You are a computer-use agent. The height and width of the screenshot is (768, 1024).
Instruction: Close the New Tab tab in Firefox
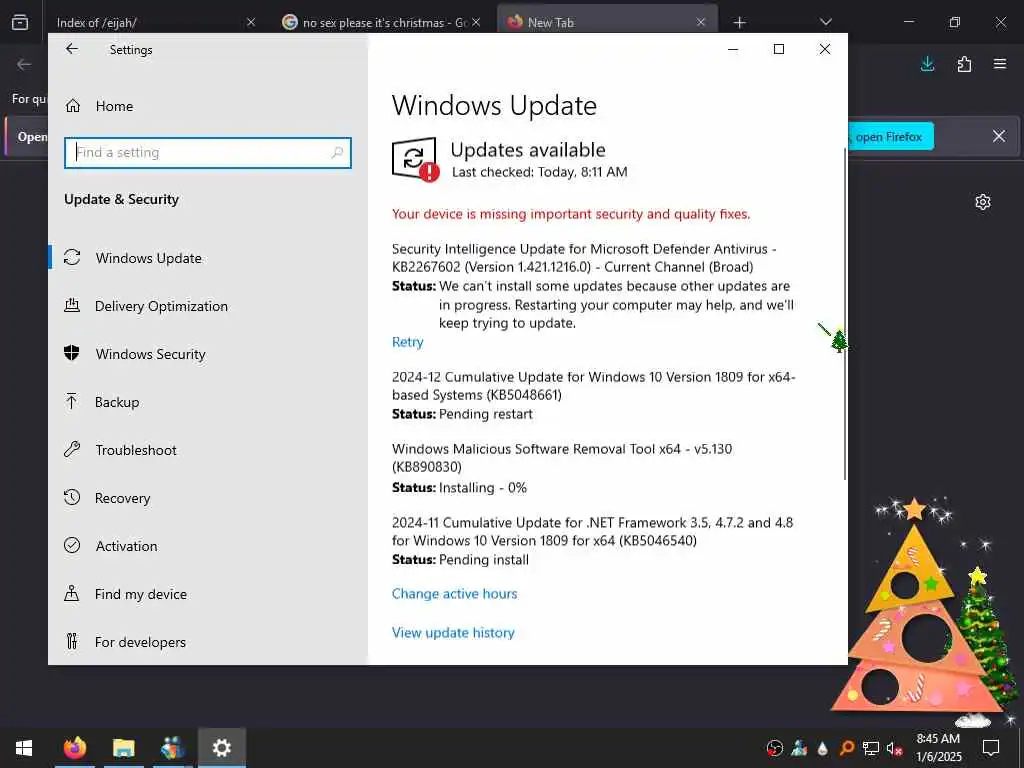tap(701, 22)
